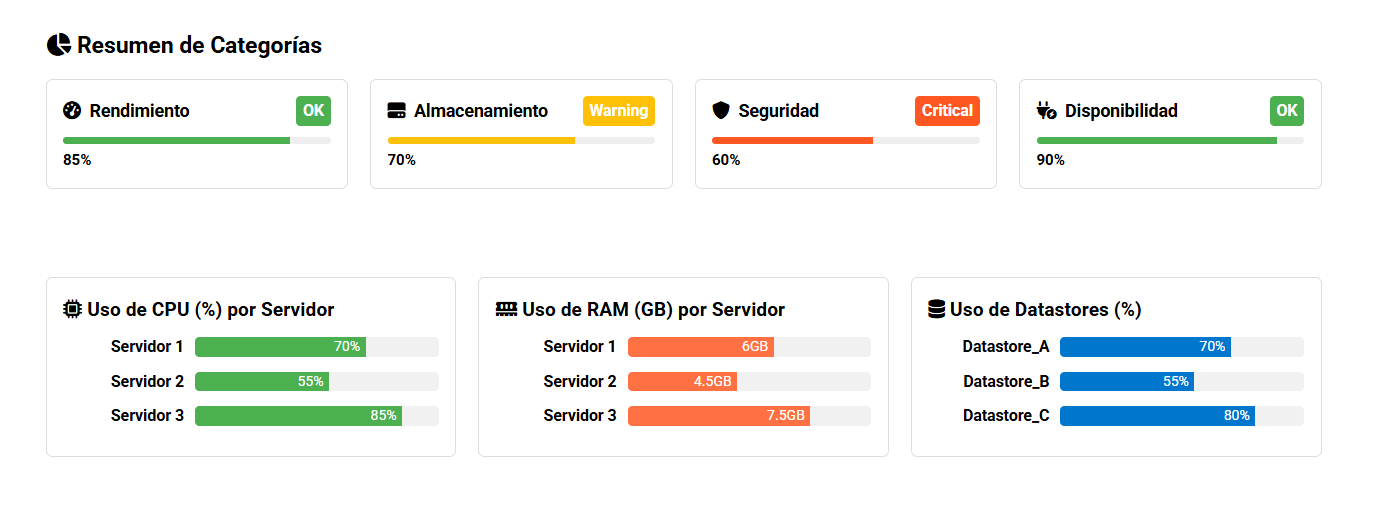Click the hard drive icon beside Almacenamiento
Image resolution: width=1383 pixels, height=514 pixels.
pos(396,111)
